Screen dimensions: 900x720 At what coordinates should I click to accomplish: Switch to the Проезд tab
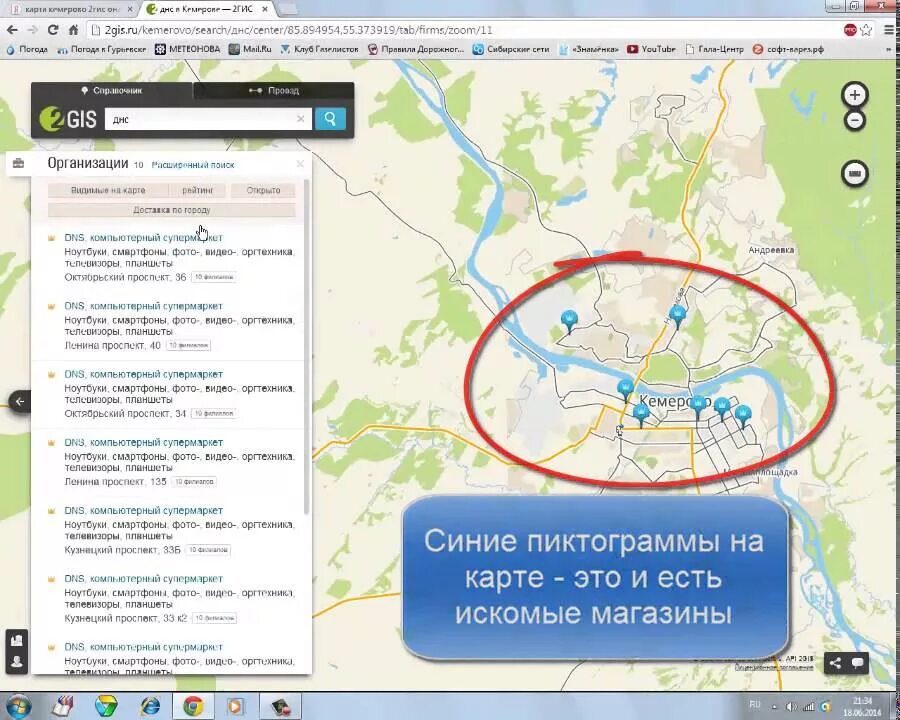coord(274,90)
